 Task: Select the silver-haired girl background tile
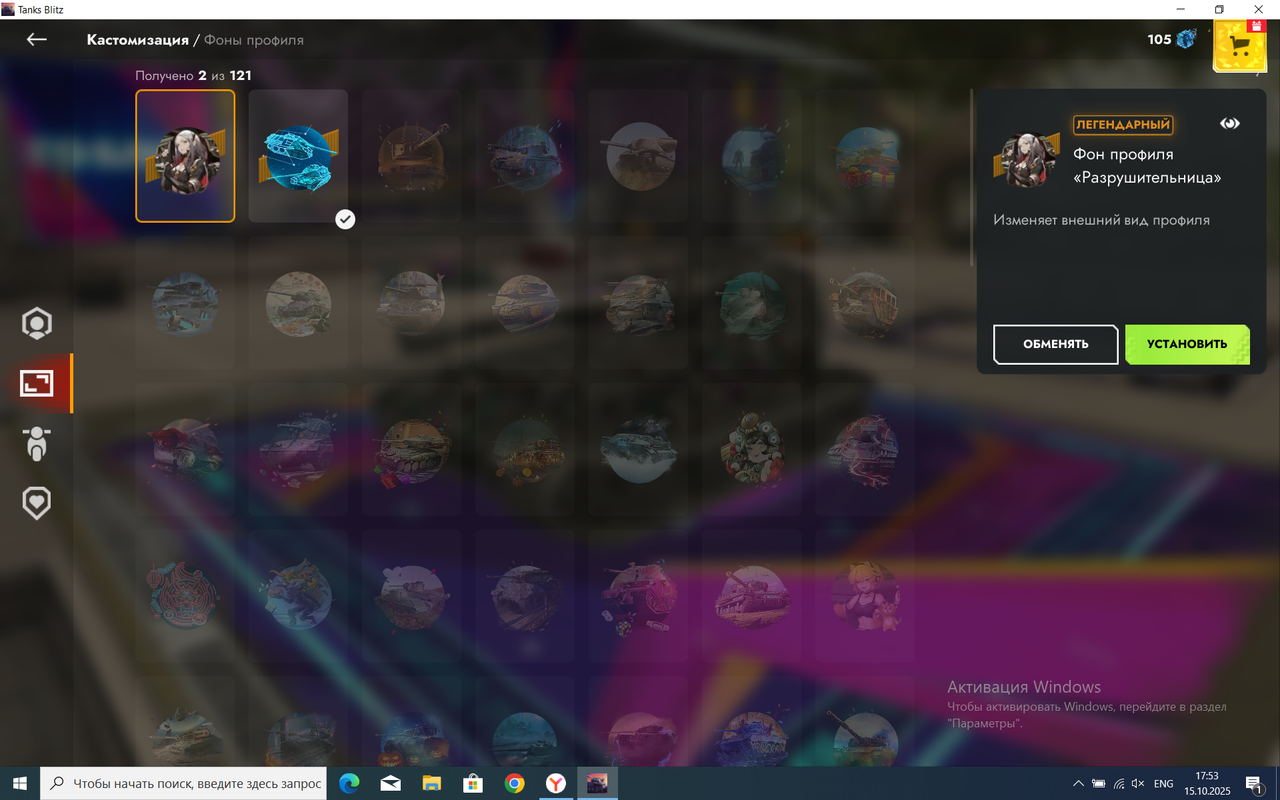tap(185, 156)
